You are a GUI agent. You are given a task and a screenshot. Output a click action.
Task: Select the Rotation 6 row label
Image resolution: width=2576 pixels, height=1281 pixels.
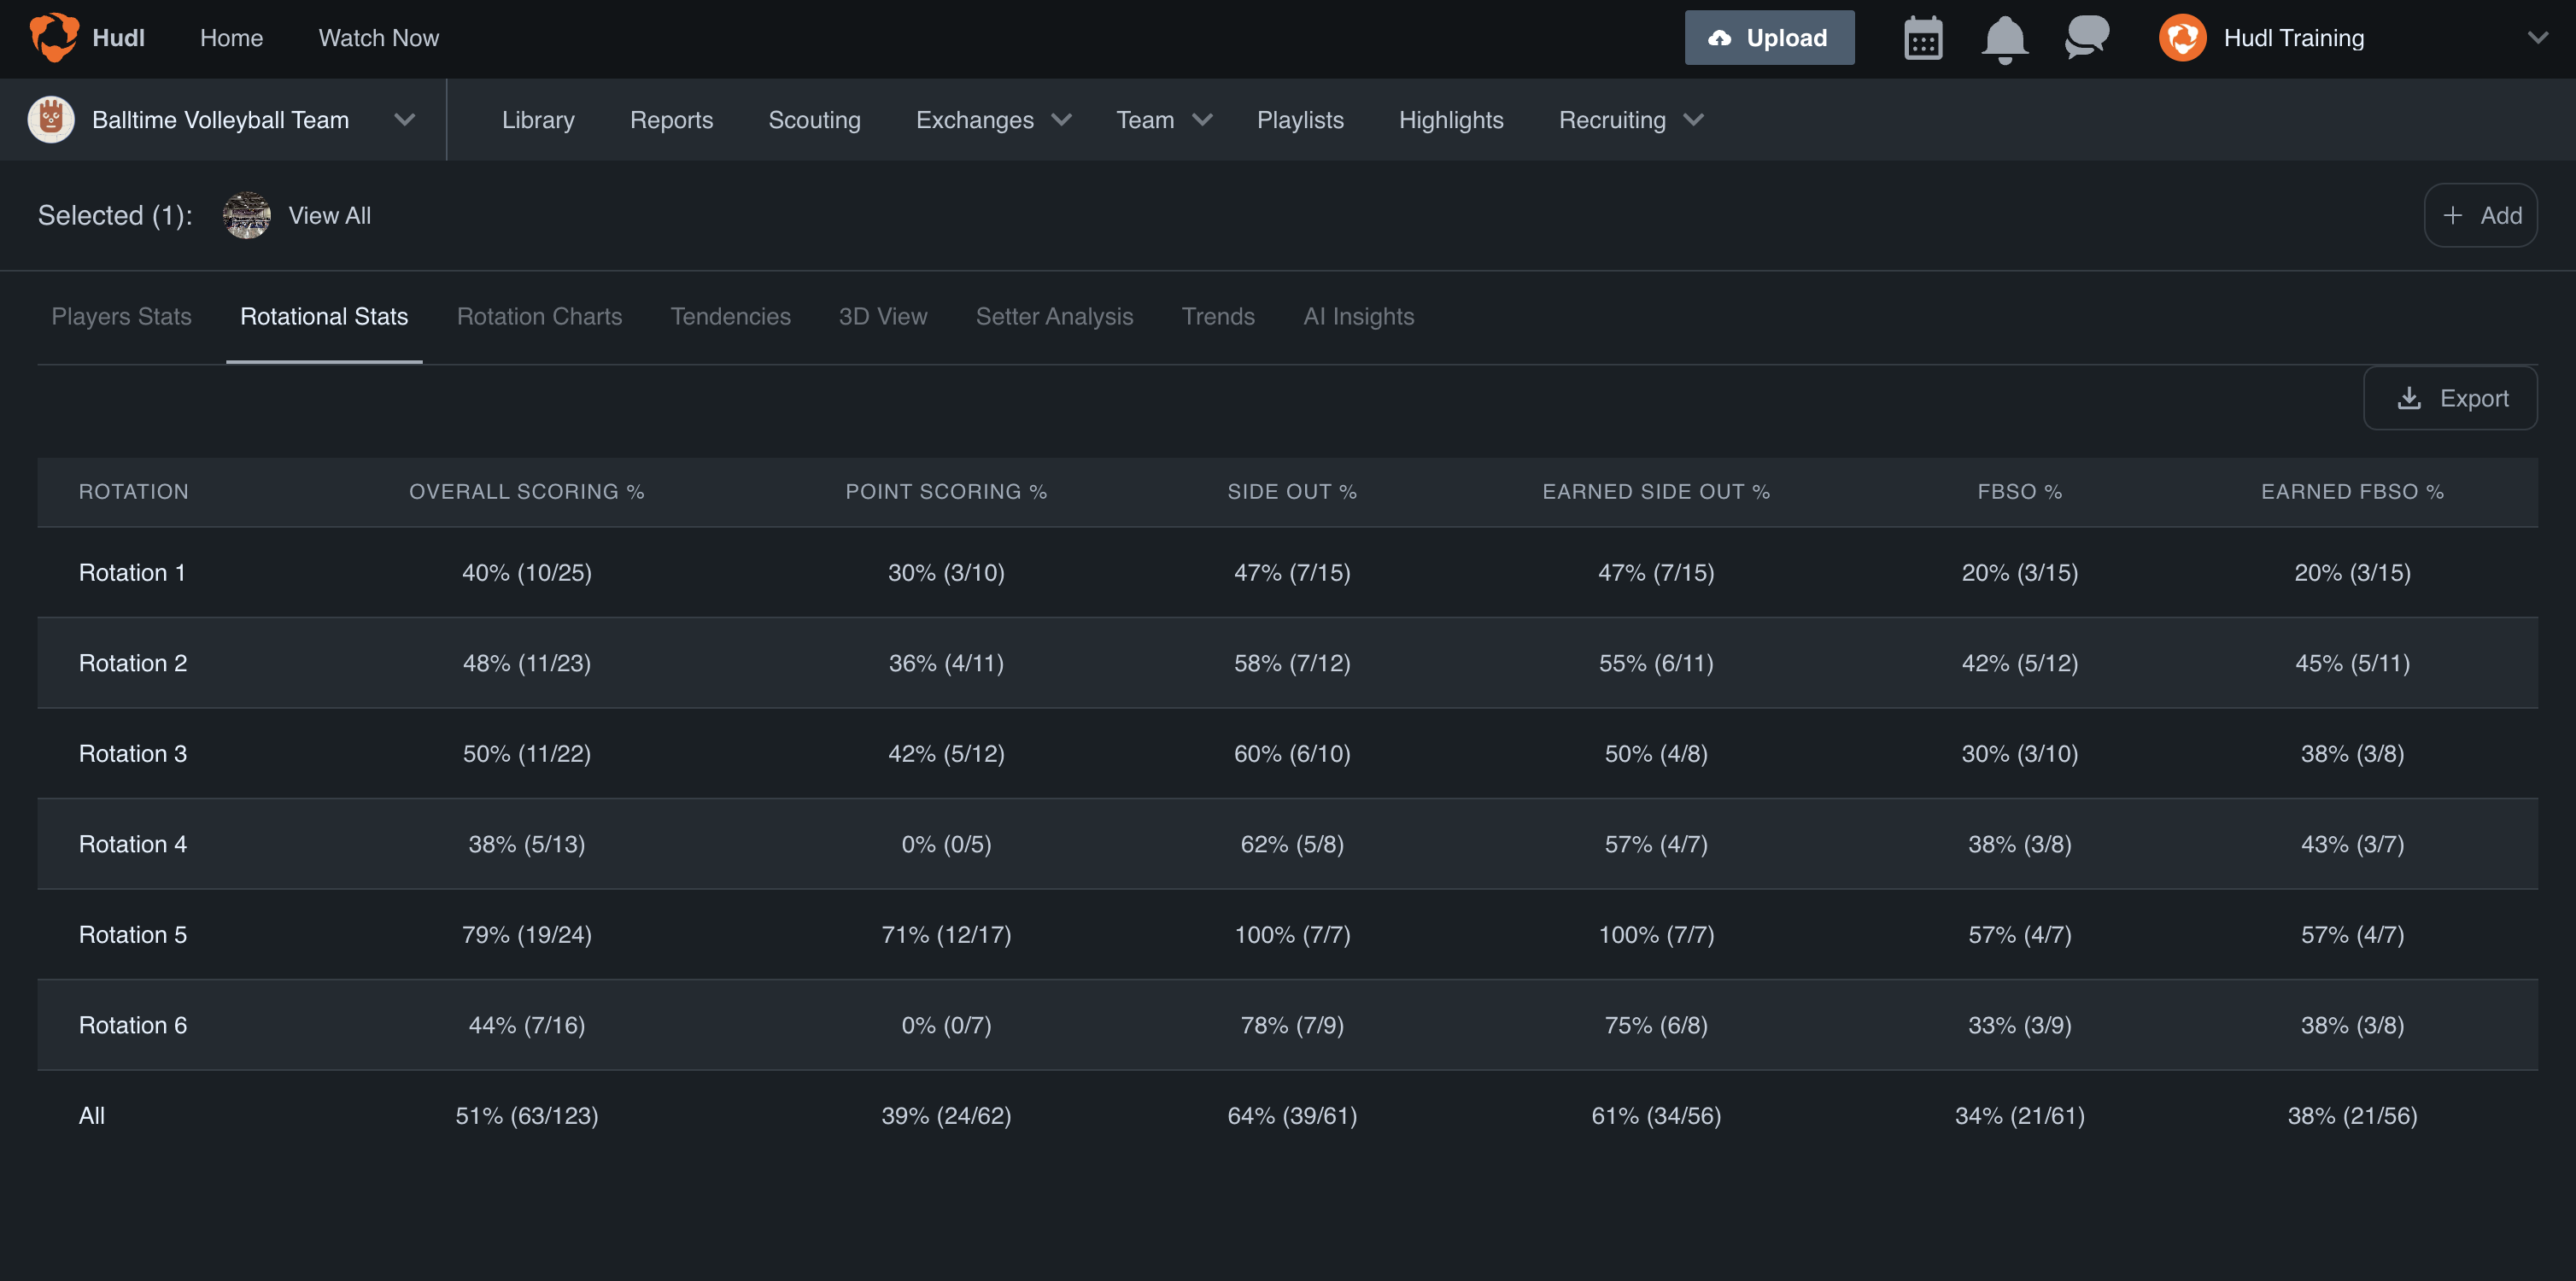pos(133,1025)
